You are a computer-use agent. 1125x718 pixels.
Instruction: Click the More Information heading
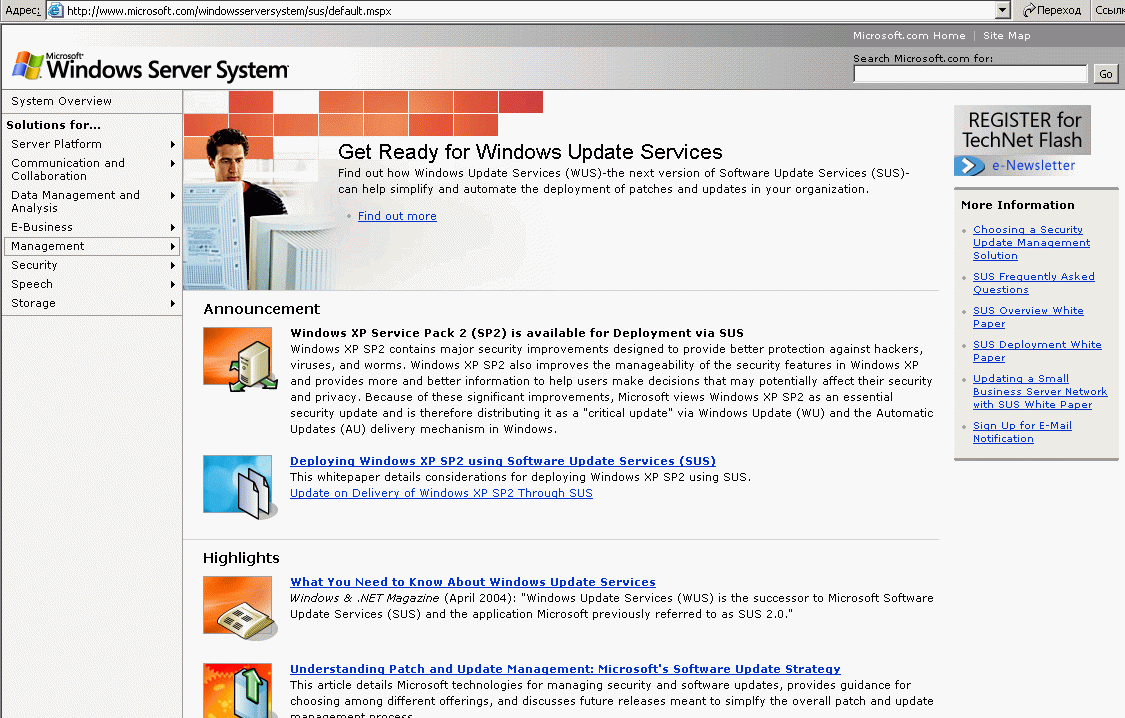tap(1017, 205)
